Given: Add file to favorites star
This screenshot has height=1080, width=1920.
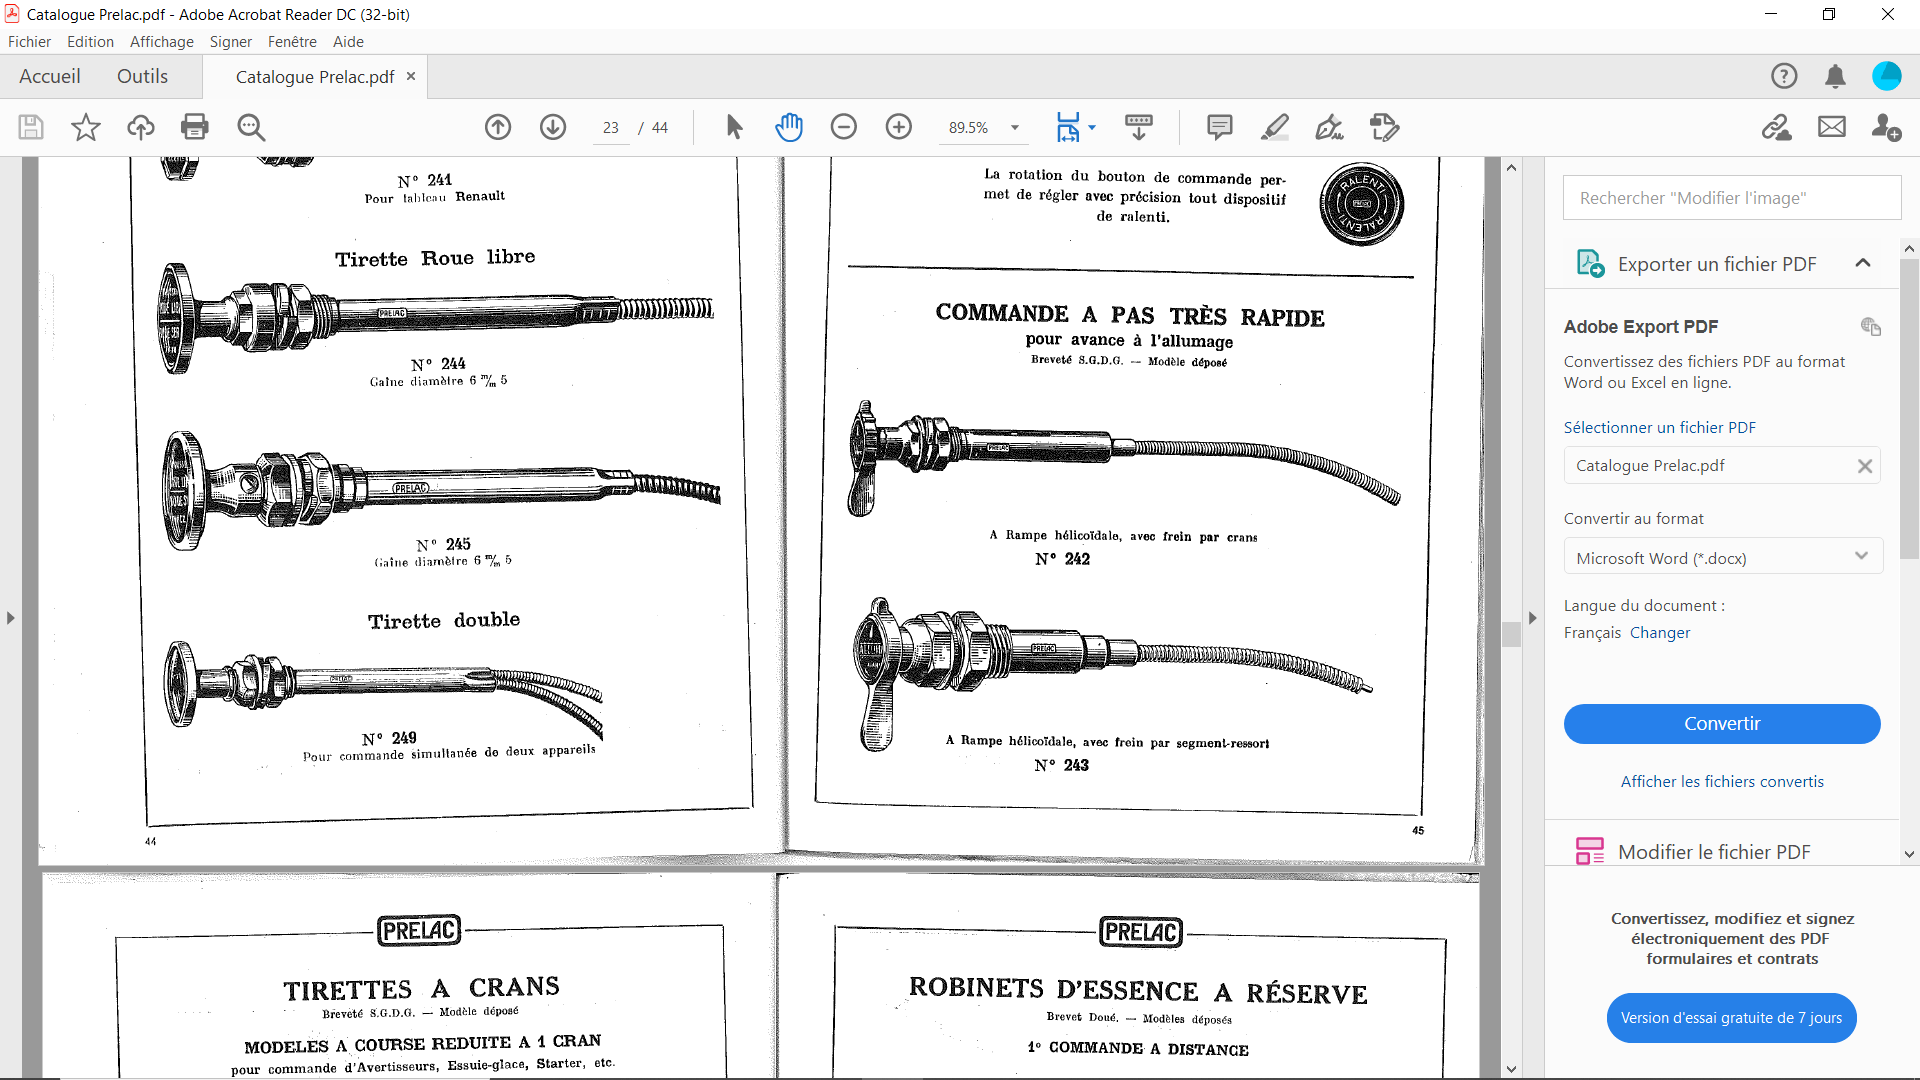Looking at the screenshot, I should click(86, 127).
